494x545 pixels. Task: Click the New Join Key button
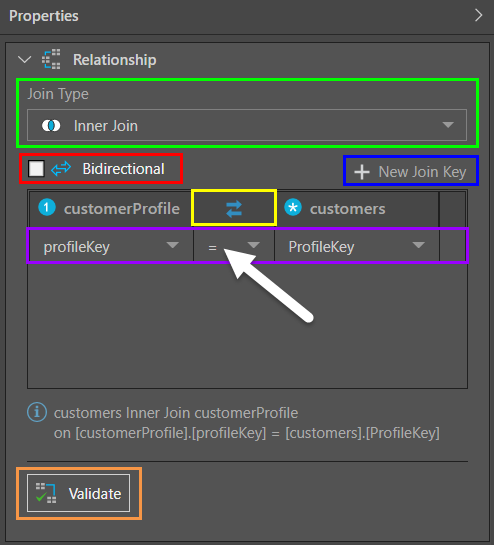[x=411, y=171]
